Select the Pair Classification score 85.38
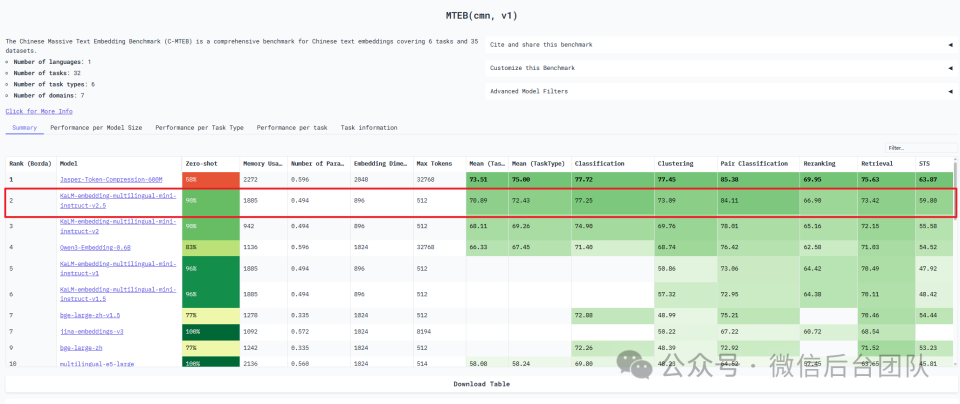960x404 pixels. coord(759,180)
